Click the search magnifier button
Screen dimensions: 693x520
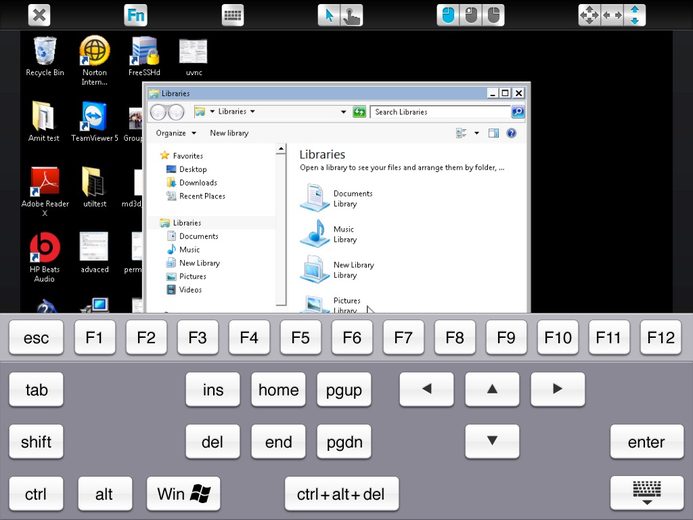point(518,112)
